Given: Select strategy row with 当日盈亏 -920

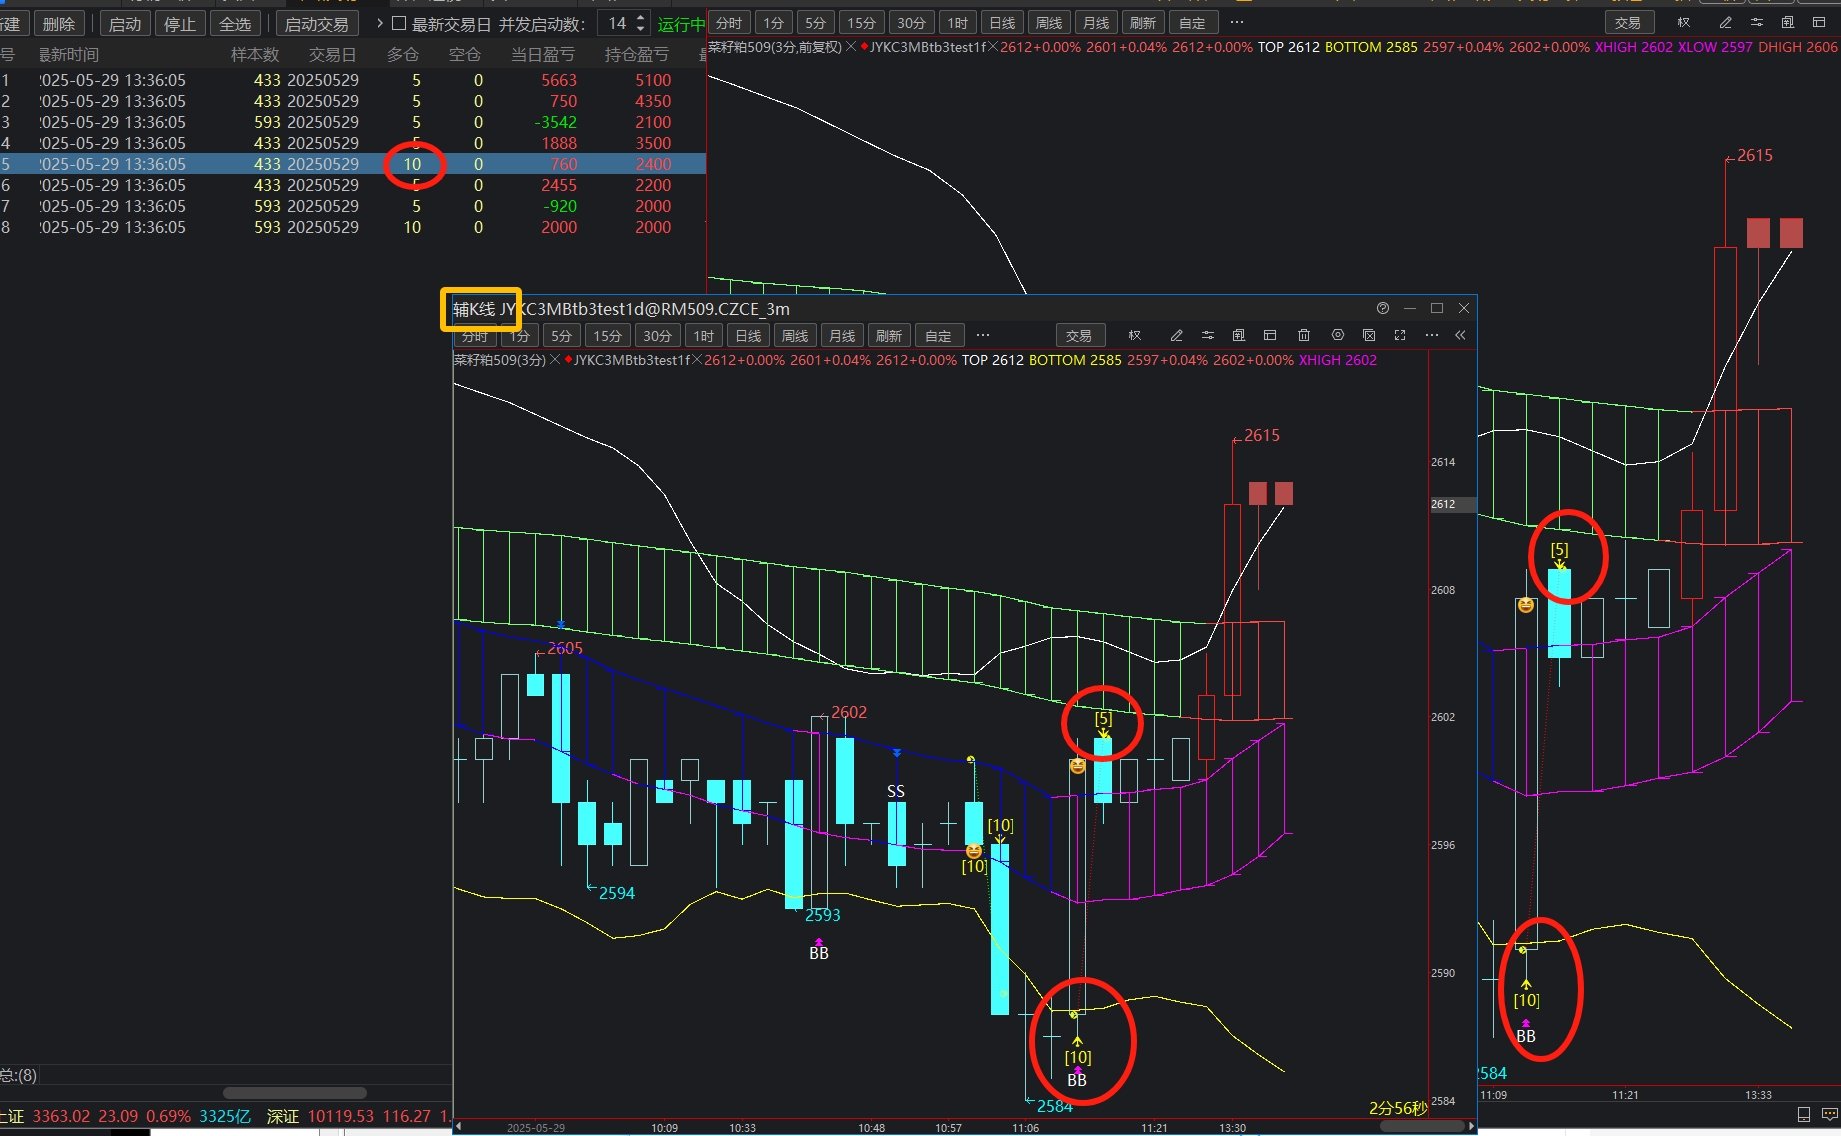Looking at the screenshot, I should 353,206.
